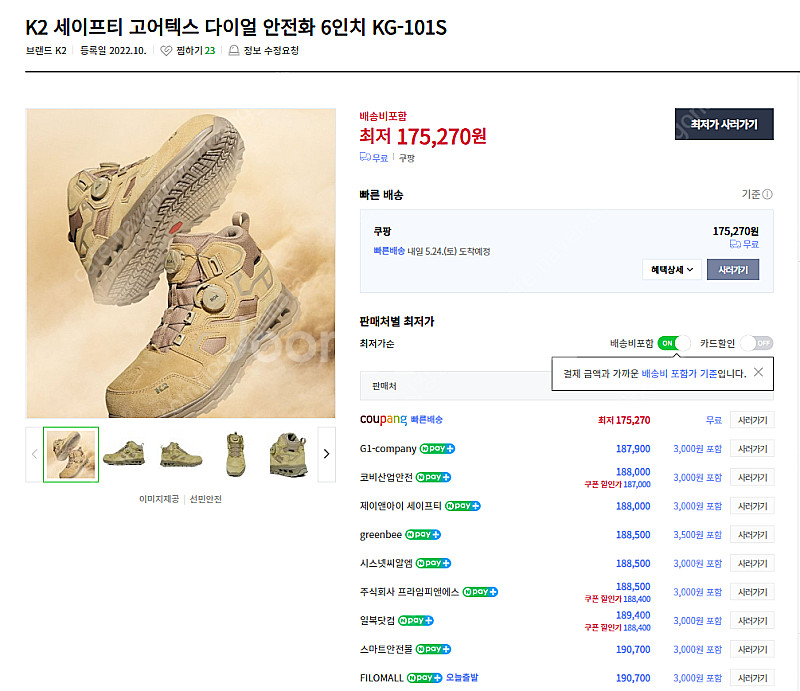Close the shipping-included tooltip
The height and width of the screenshot is (691, 800).
759,372
